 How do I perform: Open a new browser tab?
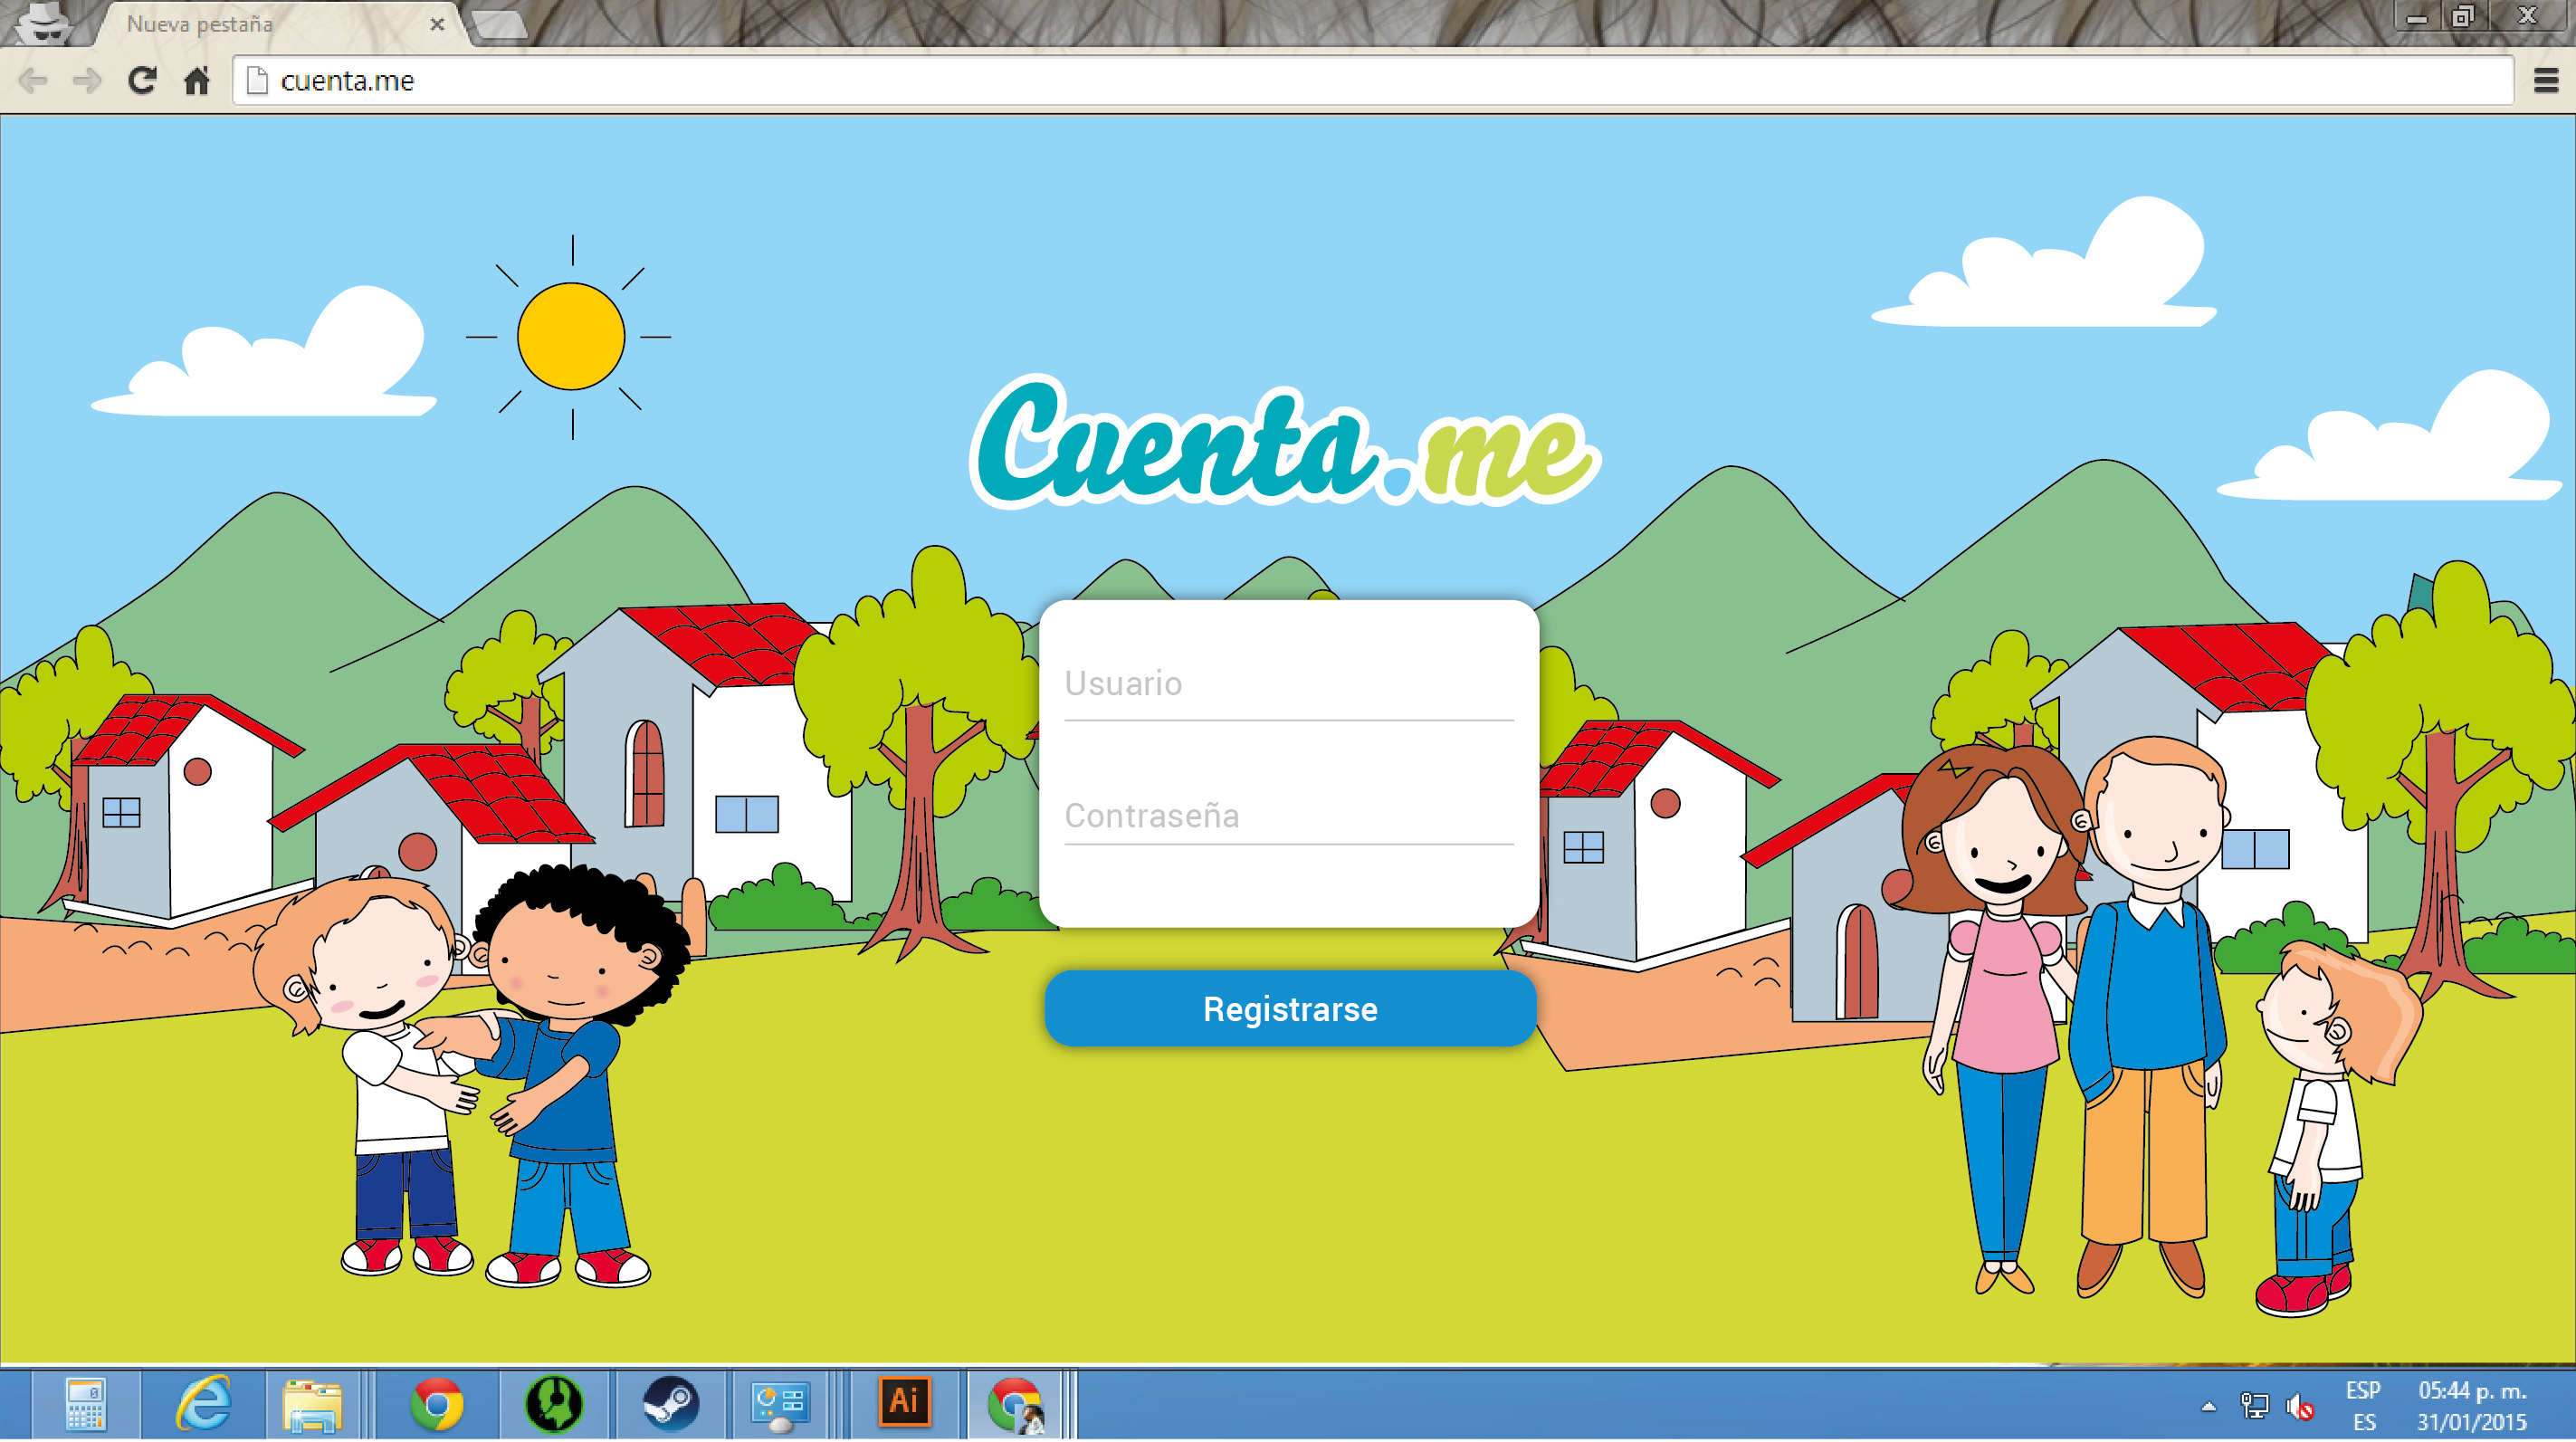(x=499, y=24)
